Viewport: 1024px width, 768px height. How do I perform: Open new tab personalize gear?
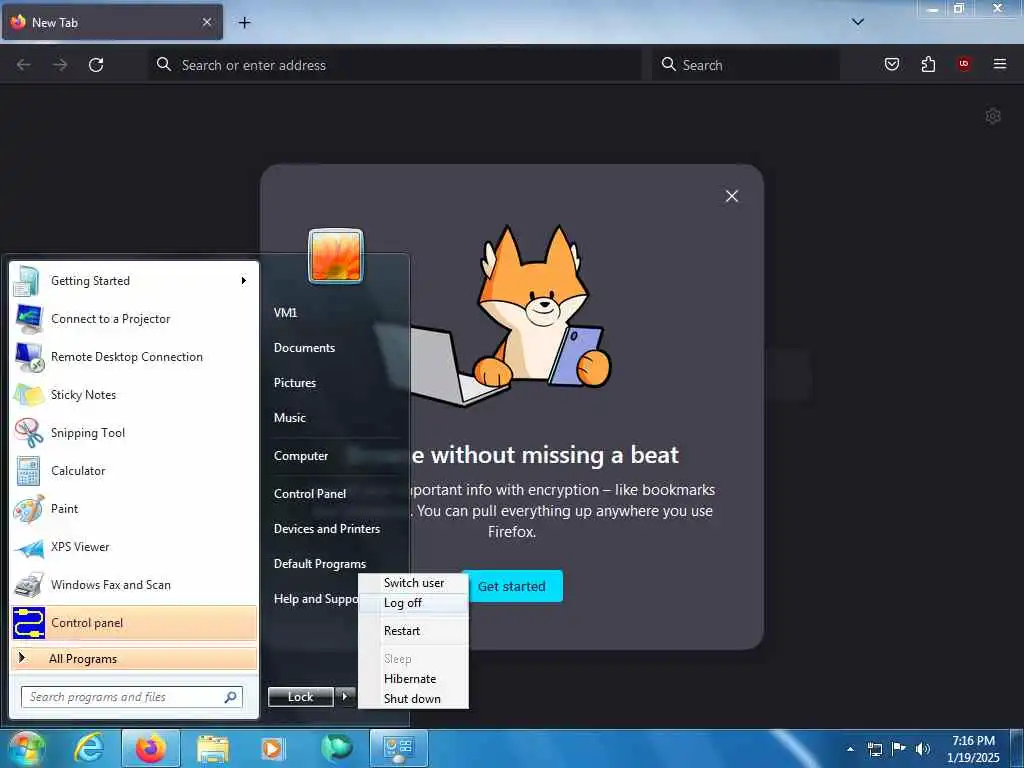click(x=993, y=116)
